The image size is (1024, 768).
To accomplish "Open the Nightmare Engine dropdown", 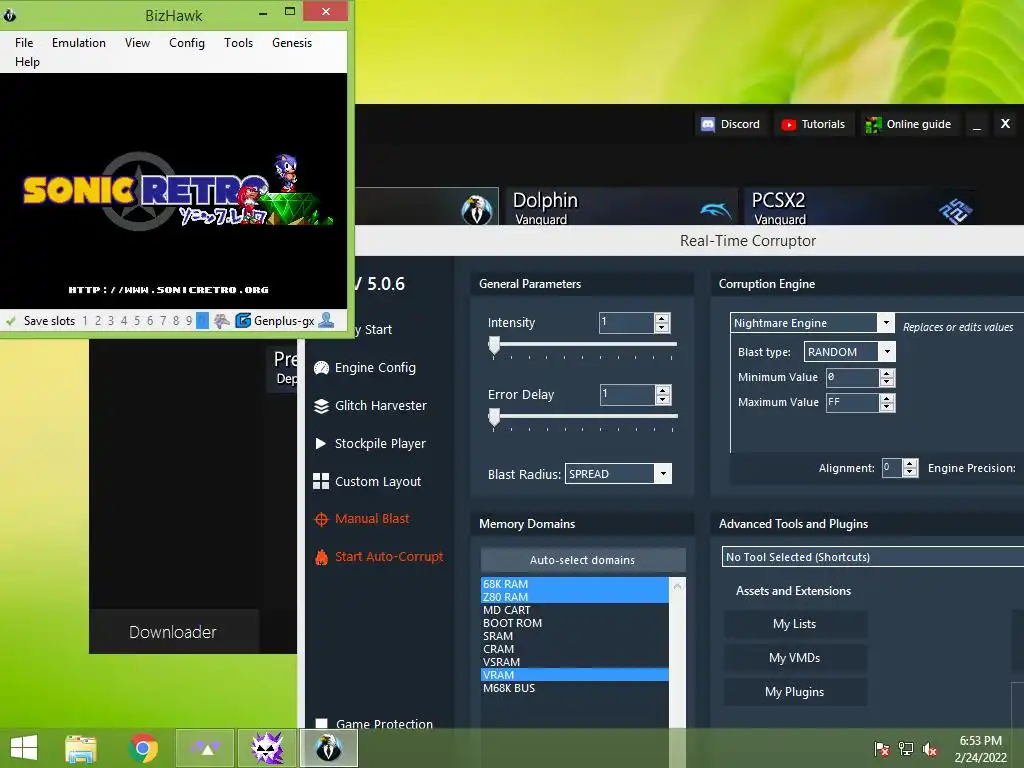I will coord(886,323).
